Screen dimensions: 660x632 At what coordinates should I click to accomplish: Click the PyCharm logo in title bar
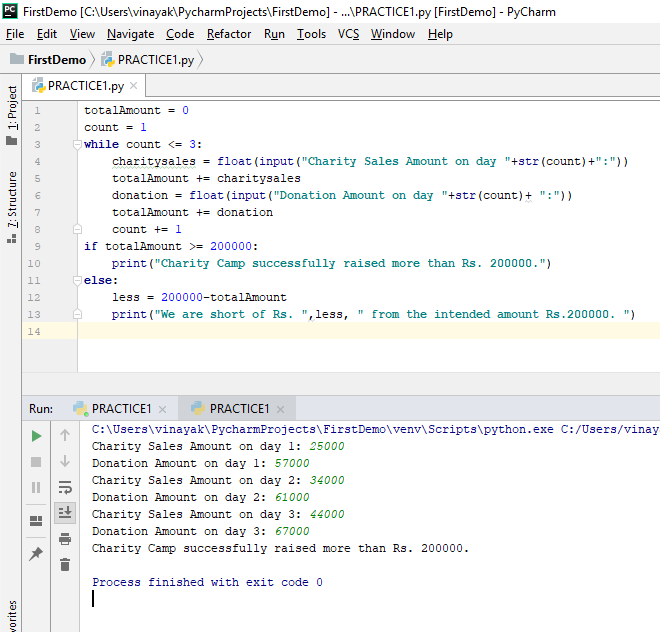(10, 11)
